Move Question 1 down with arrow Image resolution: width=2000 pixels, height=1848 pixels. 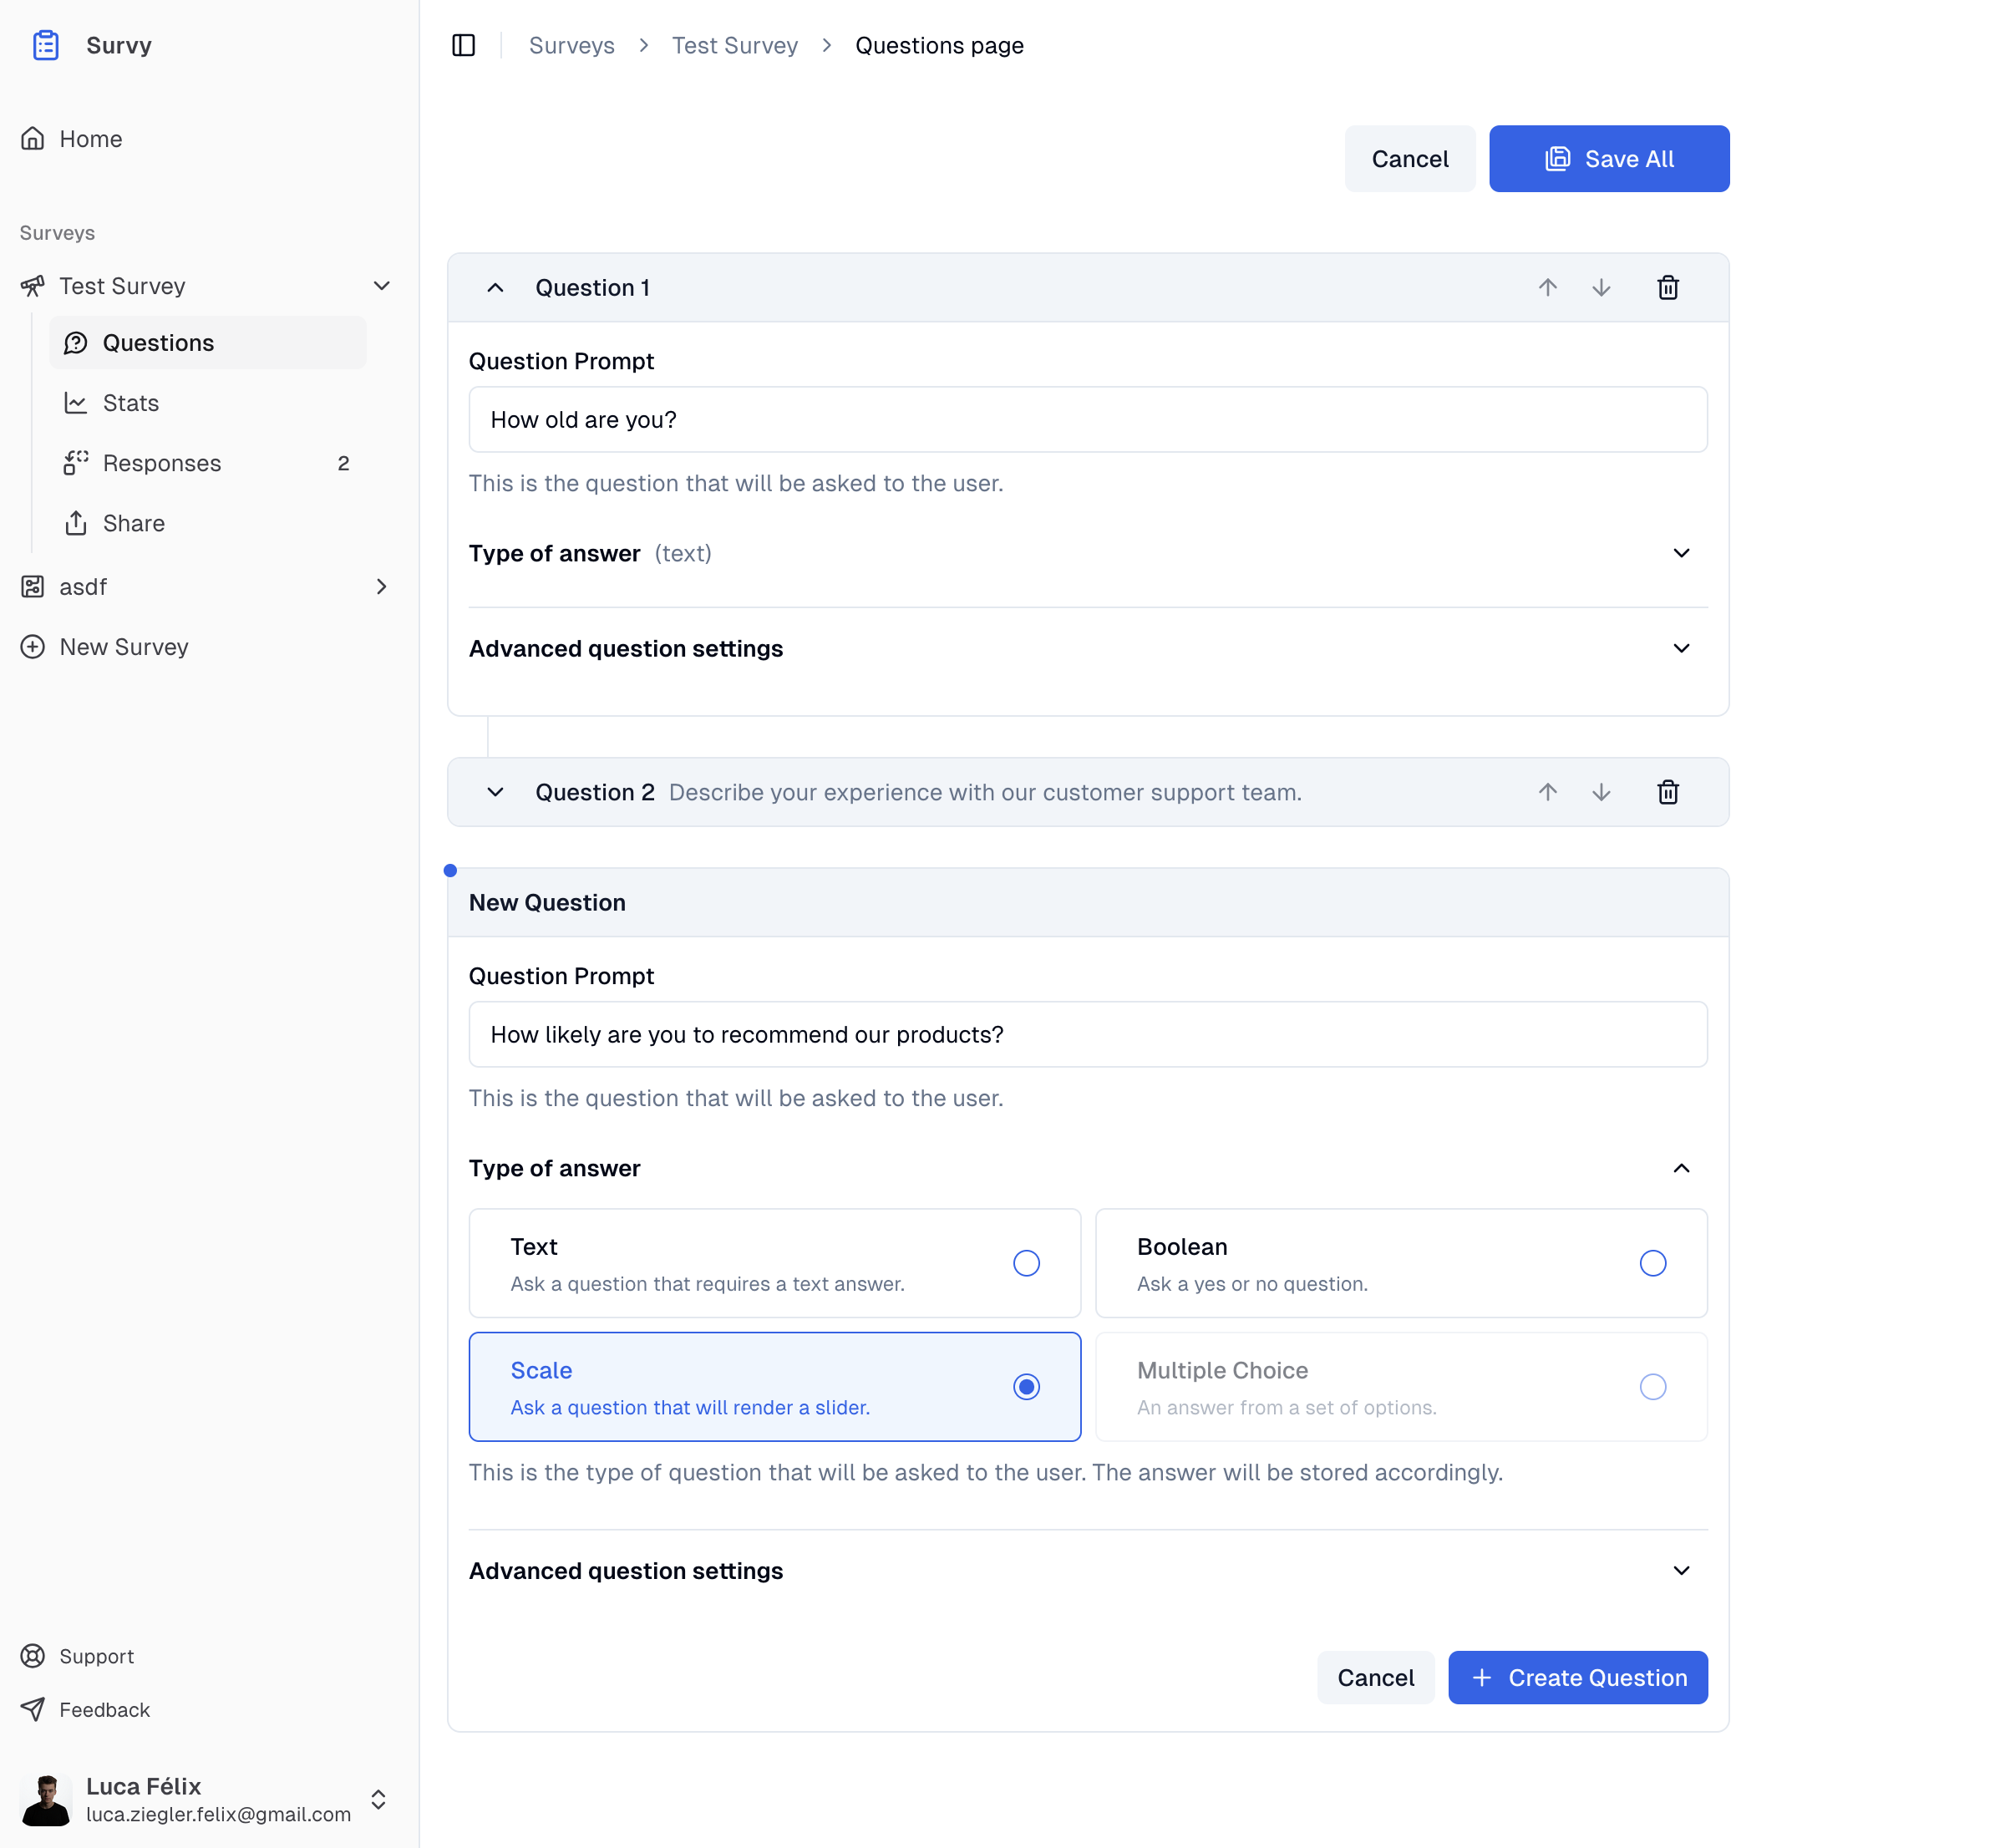(x=1601, y=288)
